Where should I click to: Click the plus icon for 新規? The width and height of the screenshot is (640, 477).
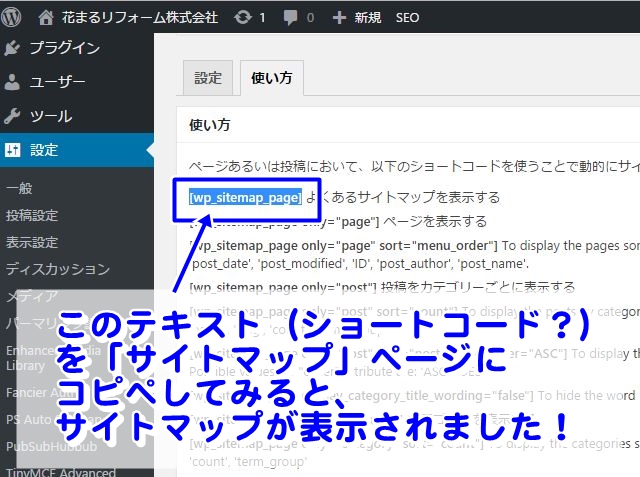tap(338, 17)
